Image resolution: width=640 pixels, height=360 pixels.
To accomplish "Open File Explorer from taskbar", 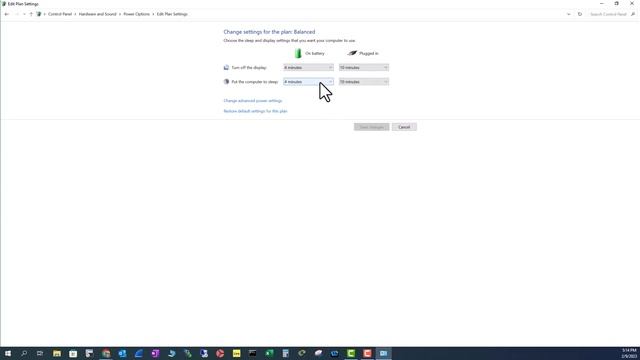I will tap(57, 353).
